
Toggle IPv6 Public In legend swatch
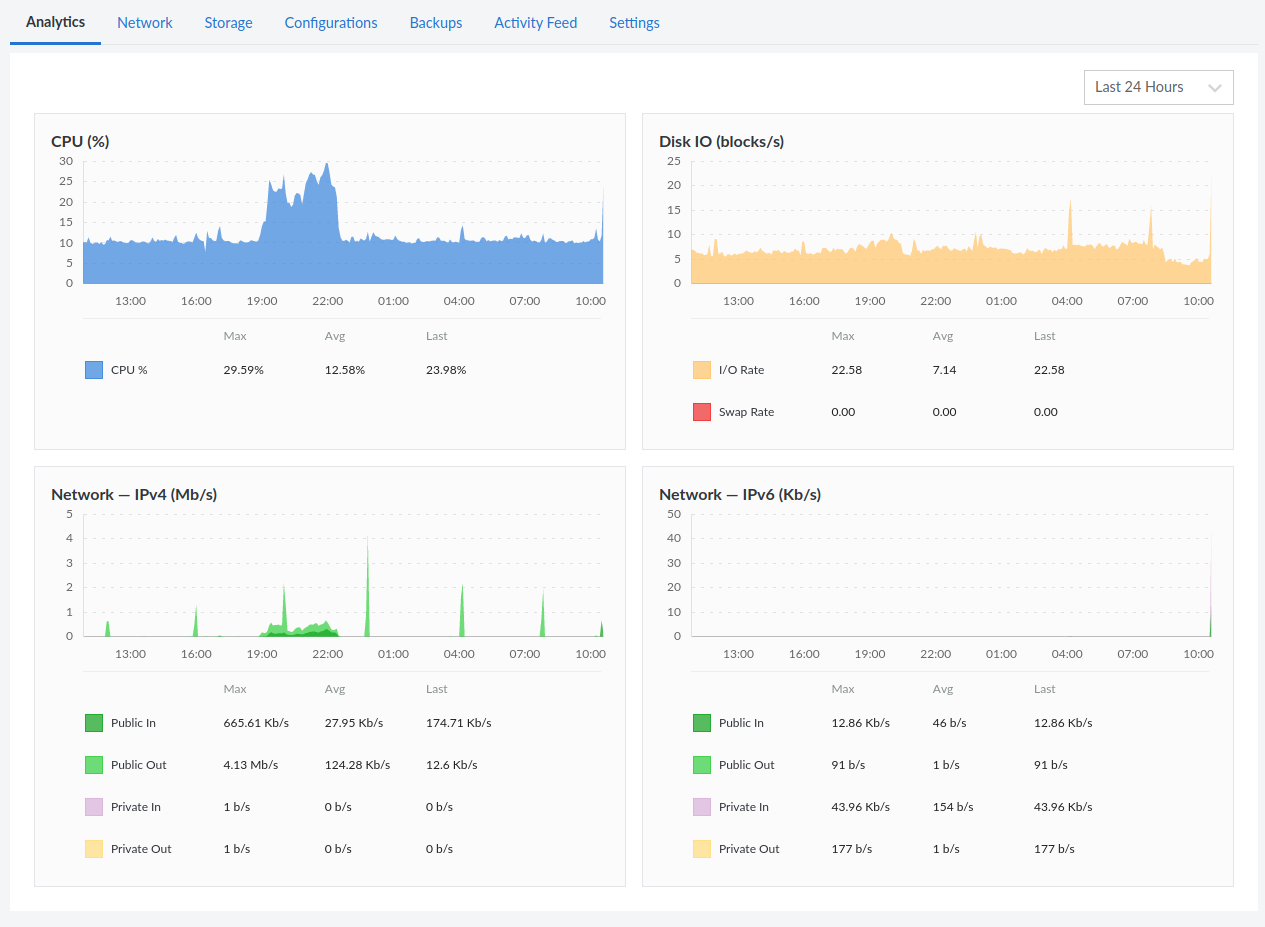tap(702, 723)
